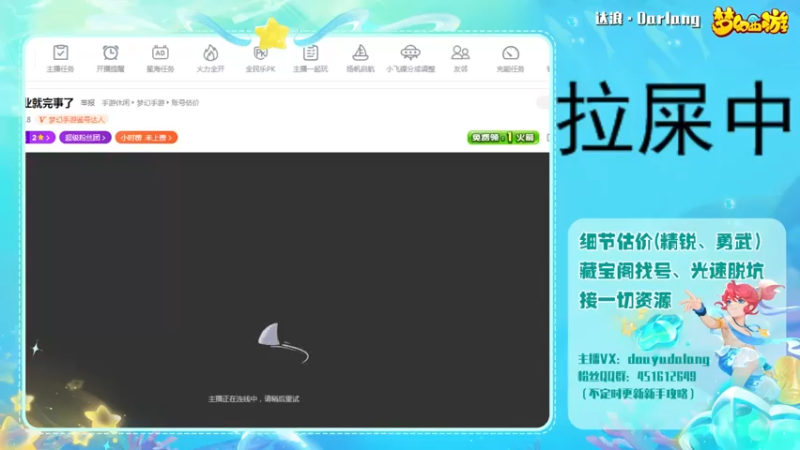Click the large 拉屎中 overlay text
This screenshot has width=800, height=450.
[674, 118]
